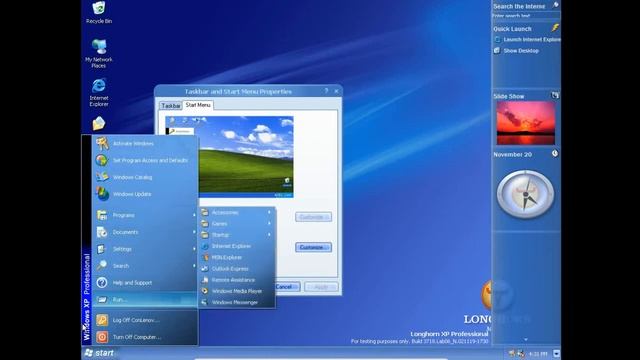This screenshot has height=360, width=640.
Task: Choose Run... in the Start menu
Action: coord(145,300)
